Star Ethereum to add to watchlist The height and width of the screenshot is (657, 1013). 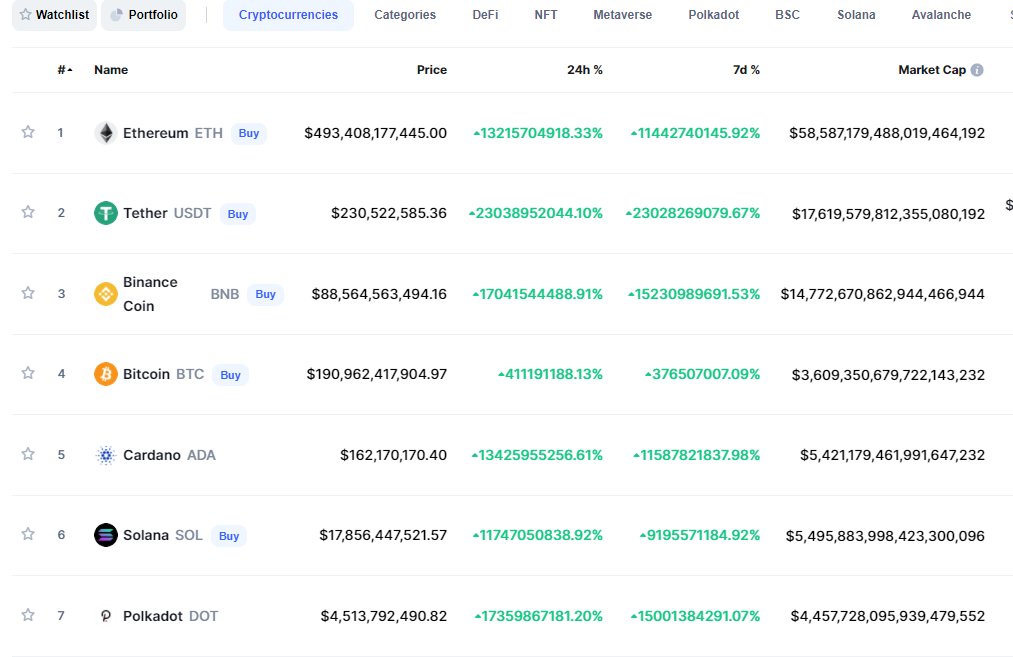tap(28, 132)
